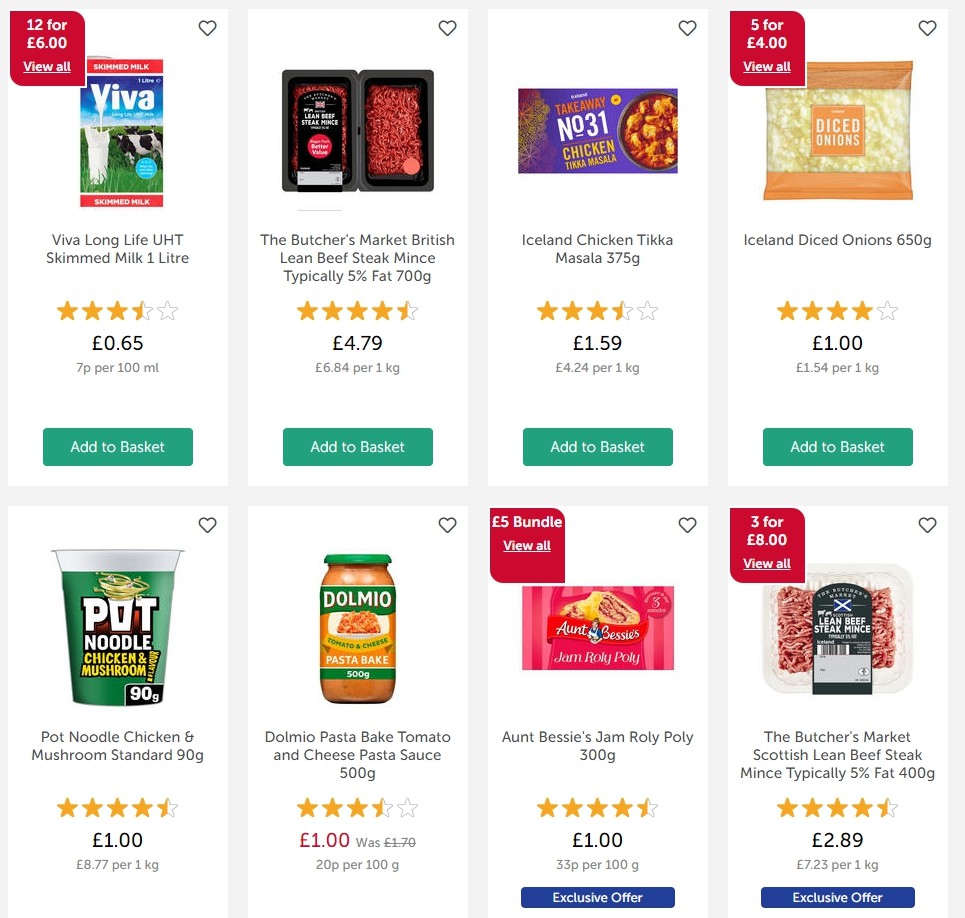965x918 pixels.
Task: Add Iceland Chicken Tikka Masala to basket
Action: point(597,447)
